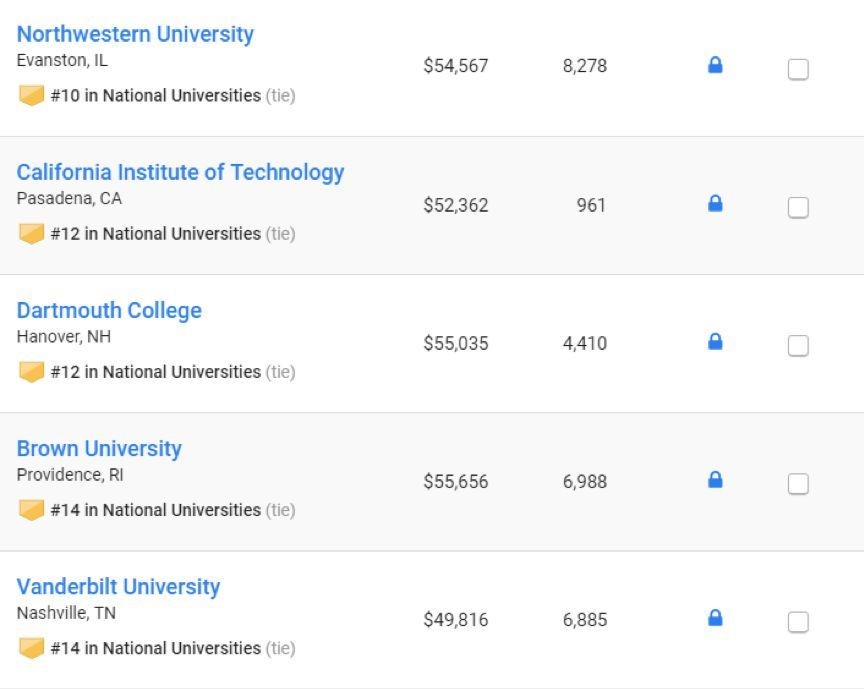The image size is (864, 689).
Task: Click the lock icon in Dartmouth College row
Action: (x=715, y=342)
